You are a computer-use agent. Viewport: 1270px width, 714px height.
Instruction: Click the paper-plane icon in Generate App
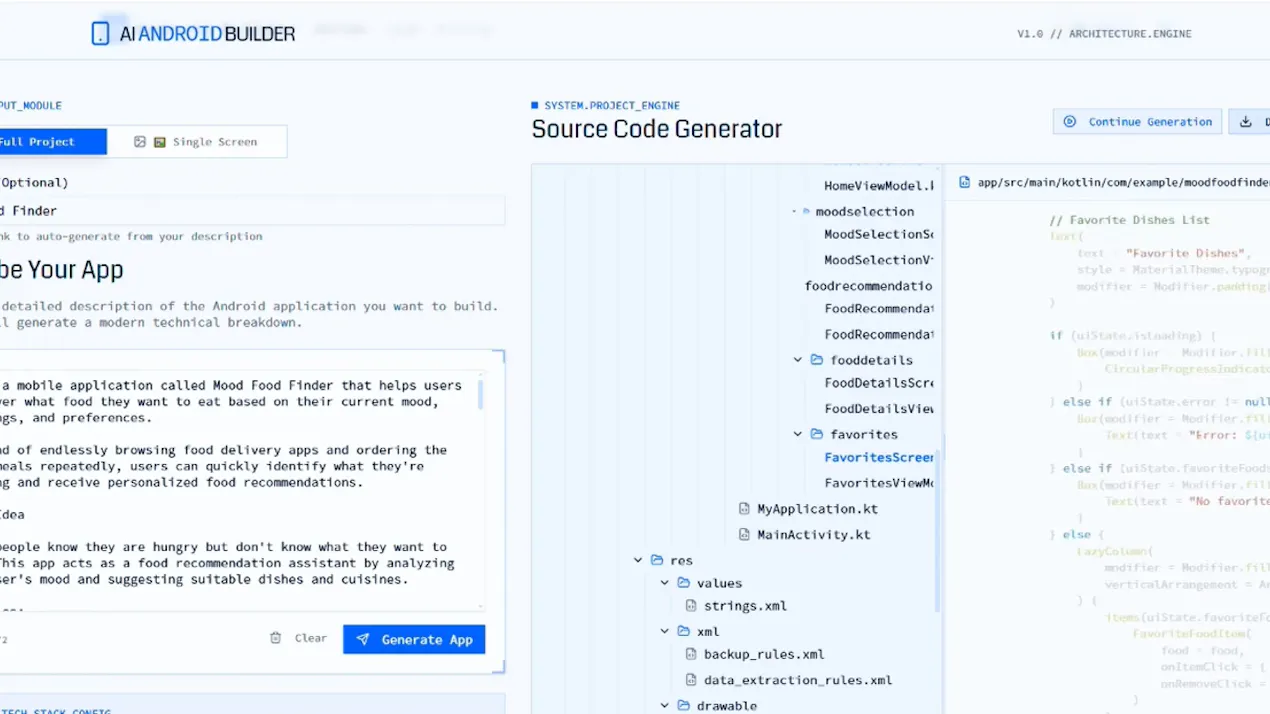(363, 639)
